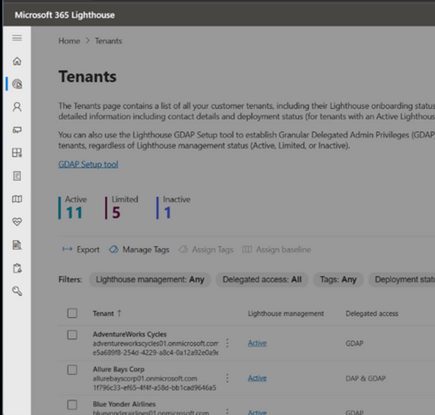Toggle the hamburger navigation menu

coord(17,38)
